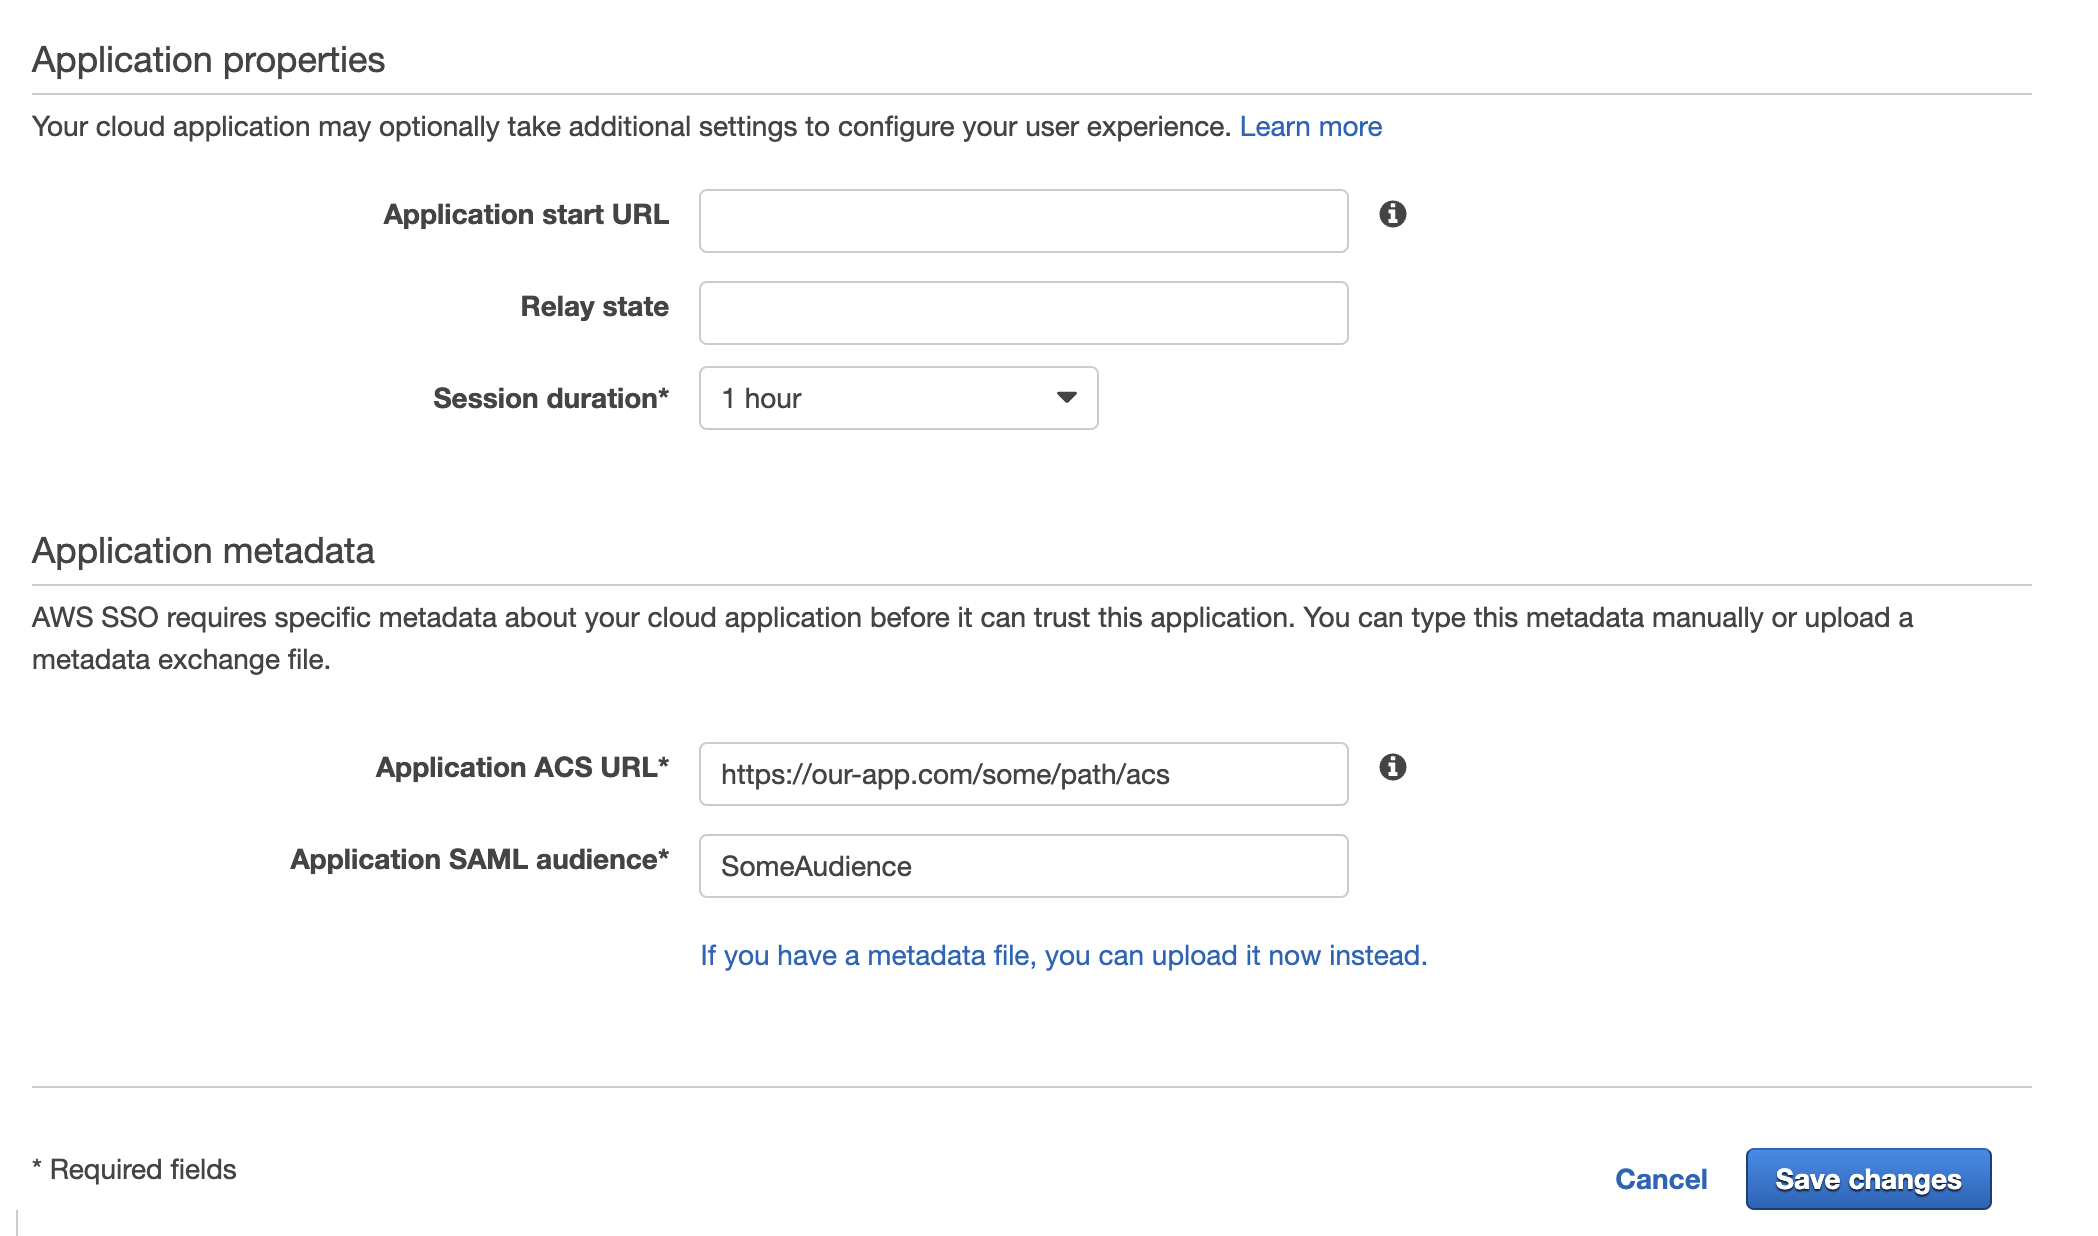Viewport: 2098px width, 1236px height.
Task: Click the SAML audience field containing SomeAudience
Action: [x=1023, y=866]
